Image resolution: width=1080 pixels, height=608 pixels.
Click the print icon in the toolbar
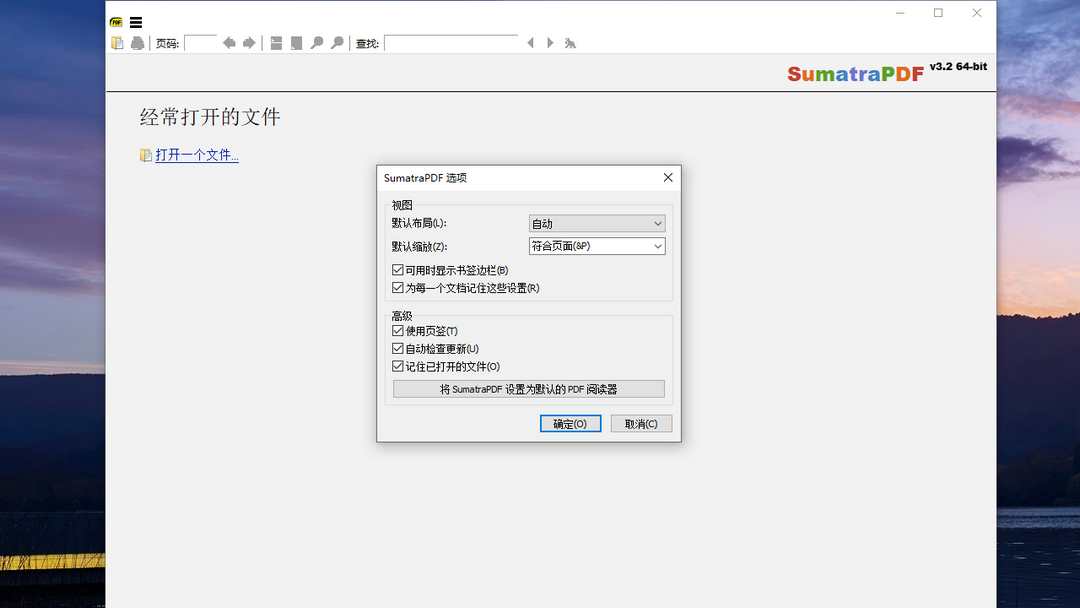click(x=138, y=42)
